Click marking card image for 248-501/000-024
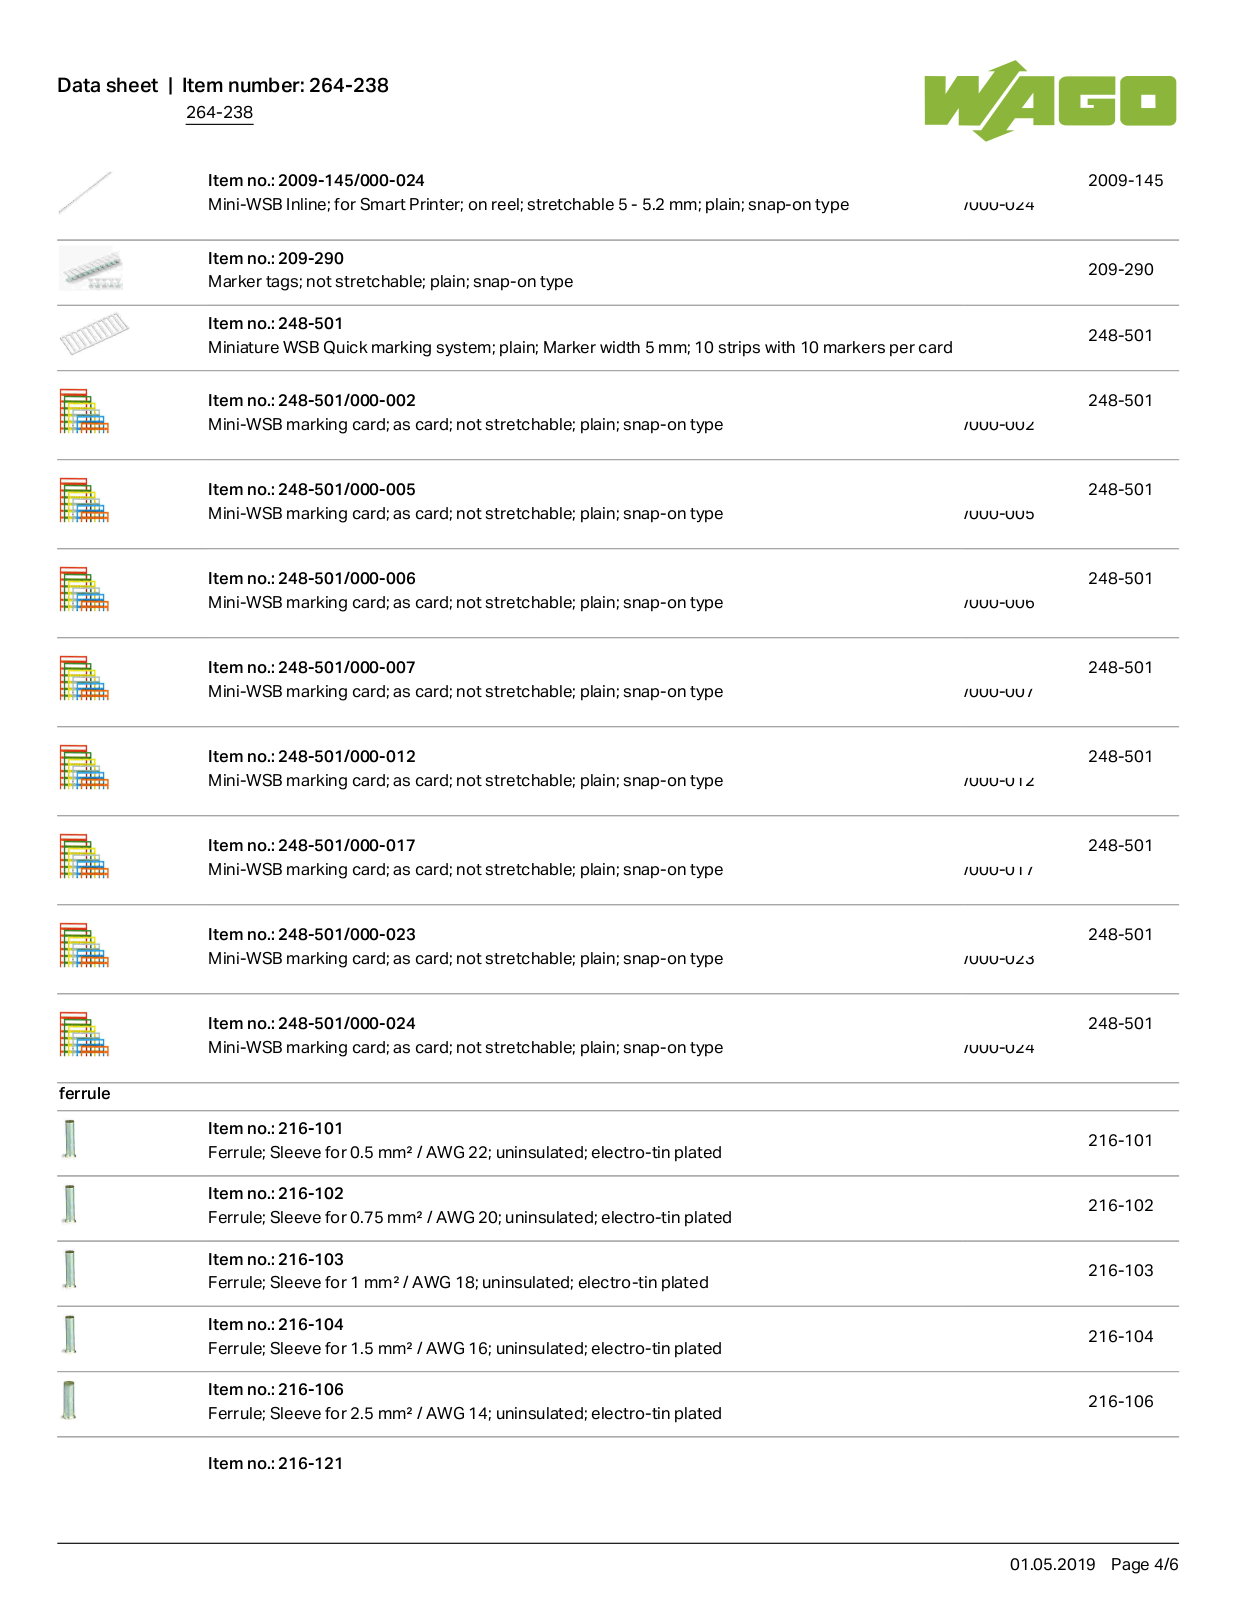This screenshot has height=1600, width=1237. pyautogui.click(x=84, y=1034)
